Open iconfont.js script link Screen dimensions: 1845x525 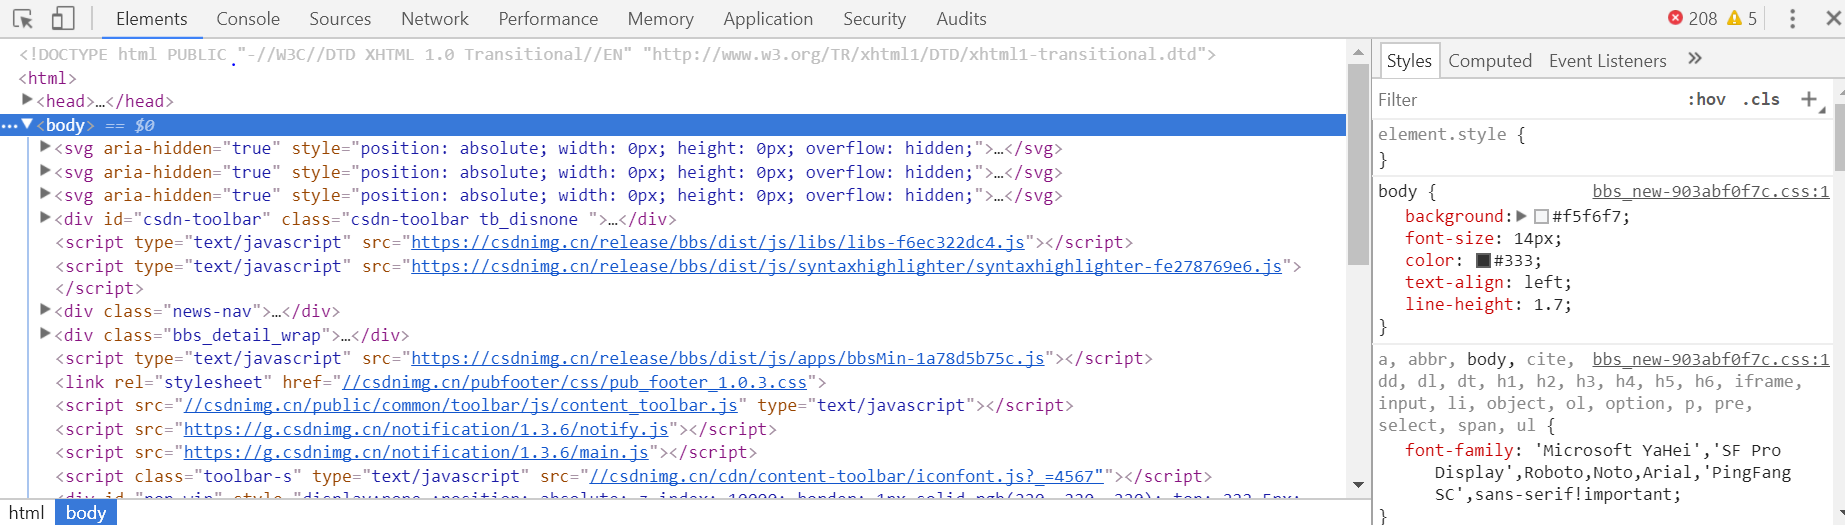click(x=847, y=476)
